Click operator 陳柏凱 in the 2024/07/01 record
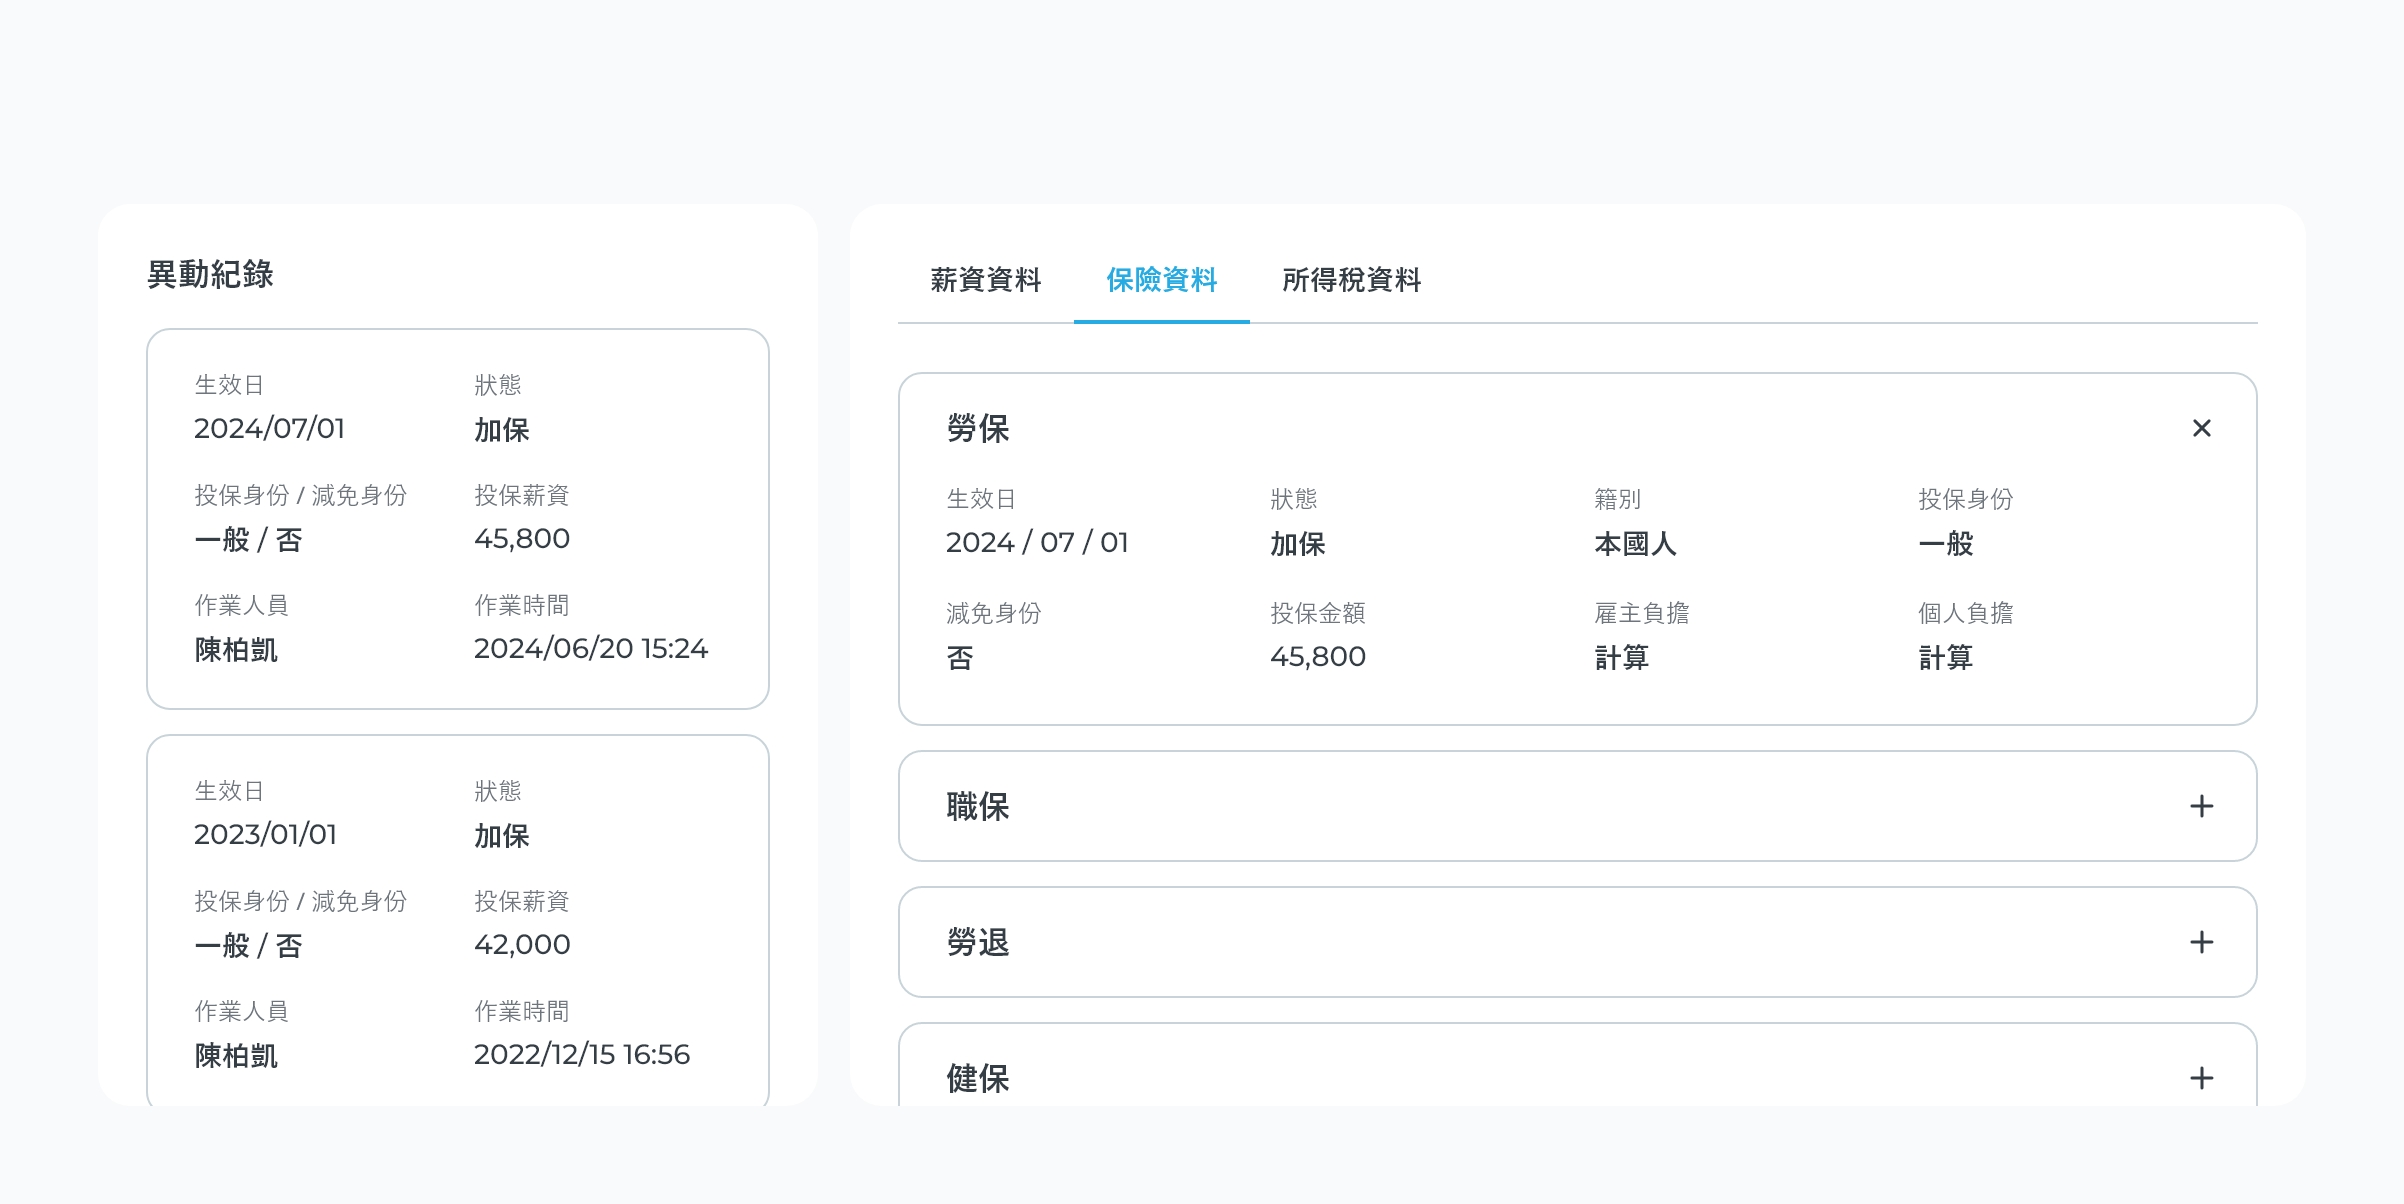2404x1204 pixels. click(x=235, y=649)
